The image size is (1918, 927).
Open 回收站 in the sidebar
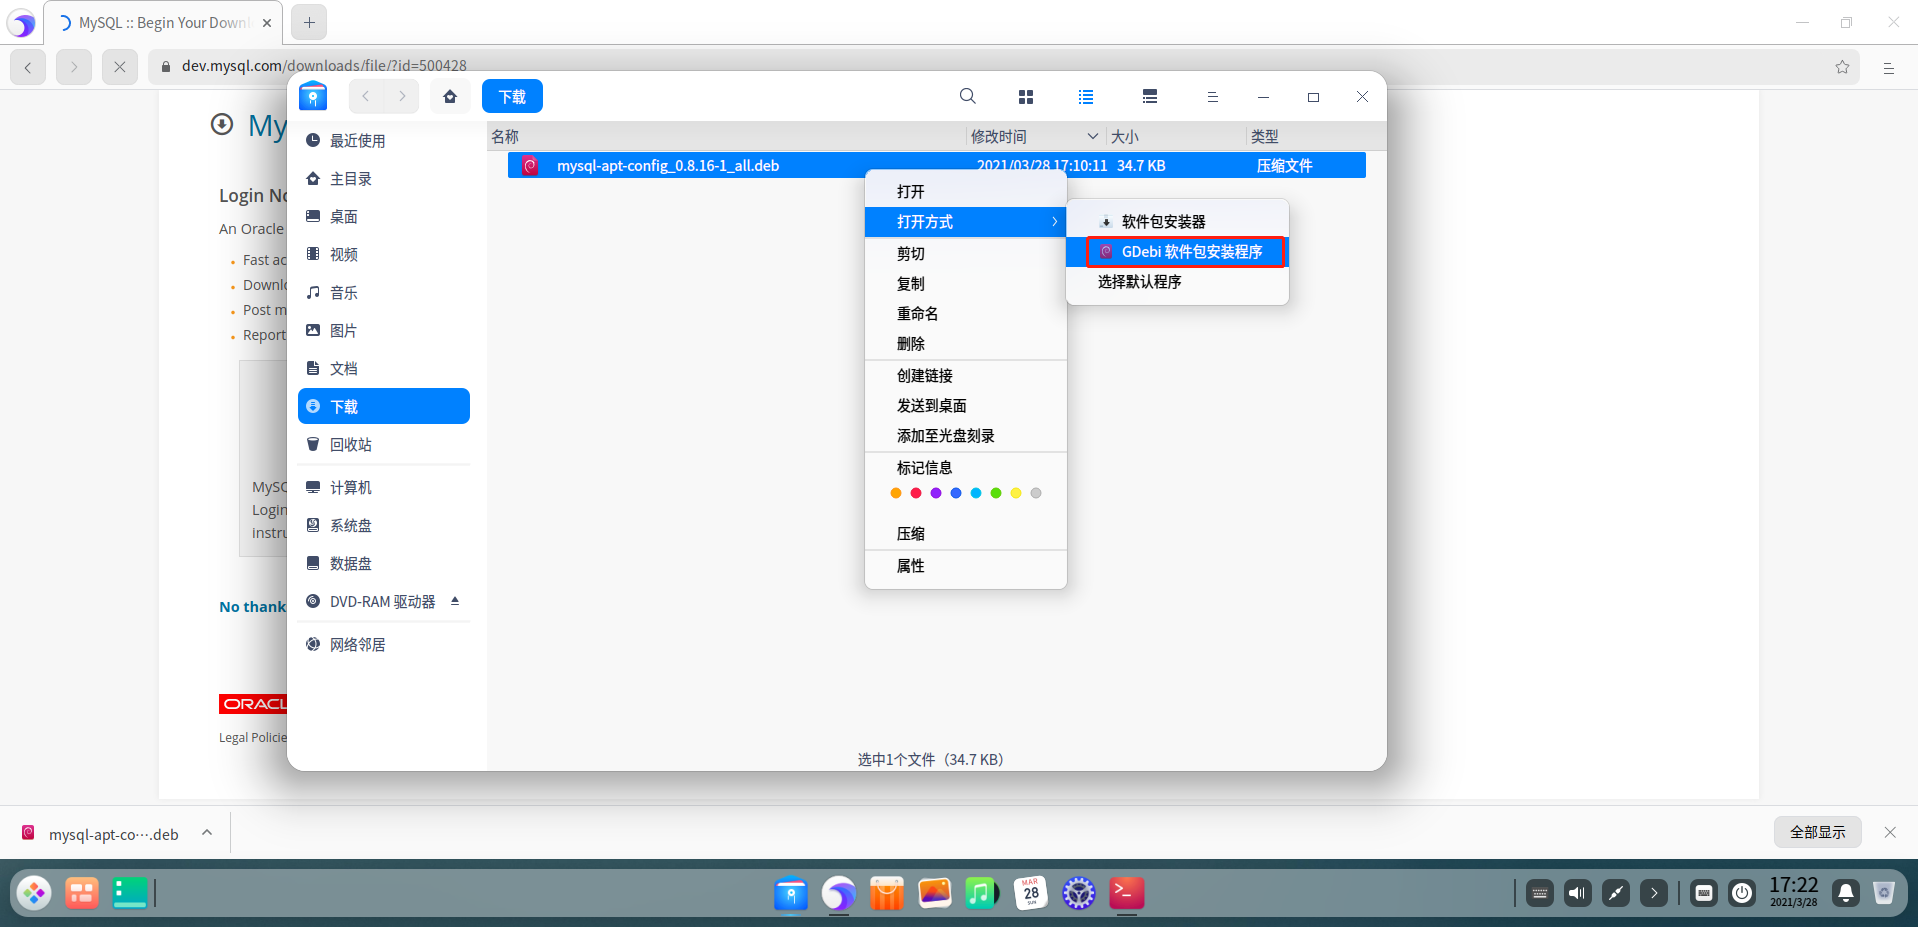click(x=384, y=445)
